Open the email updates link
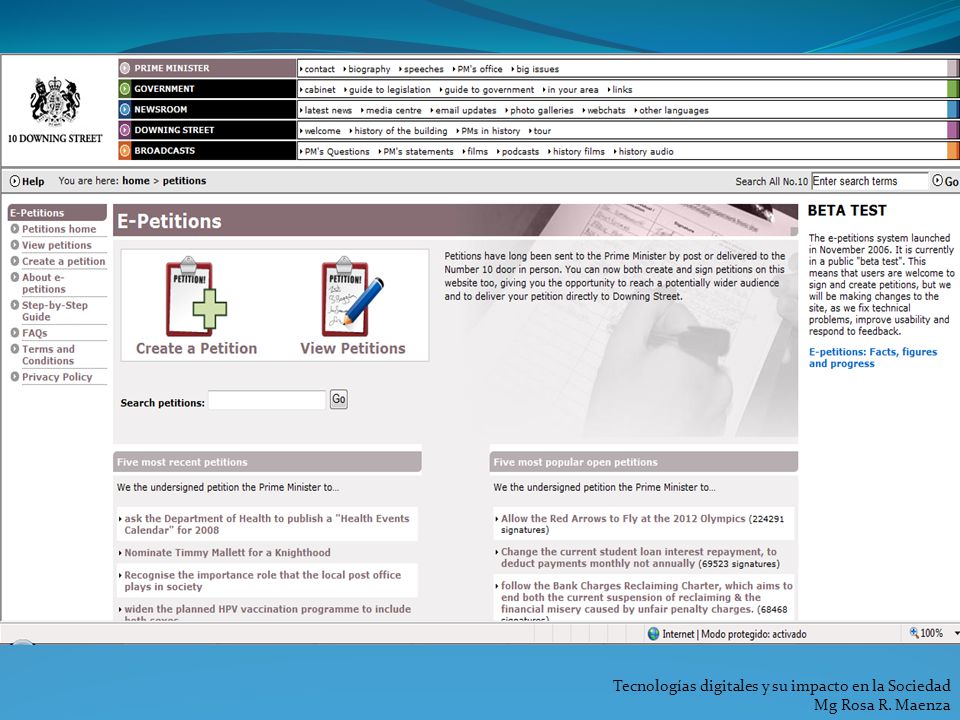Image resolution: width=960 pixels, height=720 pixels. point(465,110)
